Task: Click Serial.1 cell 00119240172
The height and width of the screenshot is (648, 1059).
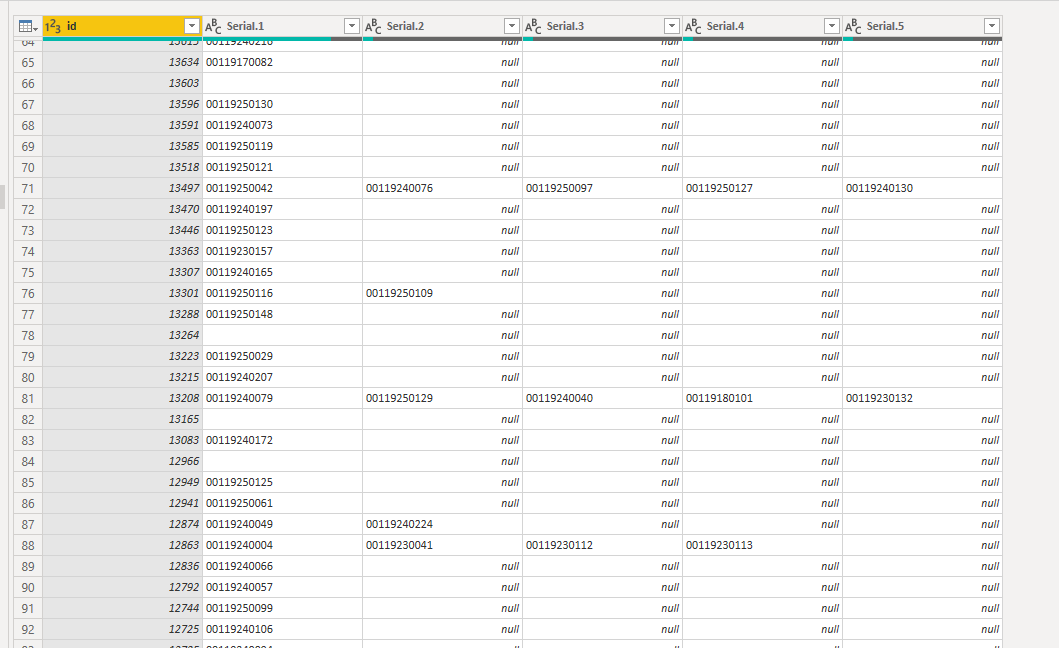Action: (x=282, y=440)
